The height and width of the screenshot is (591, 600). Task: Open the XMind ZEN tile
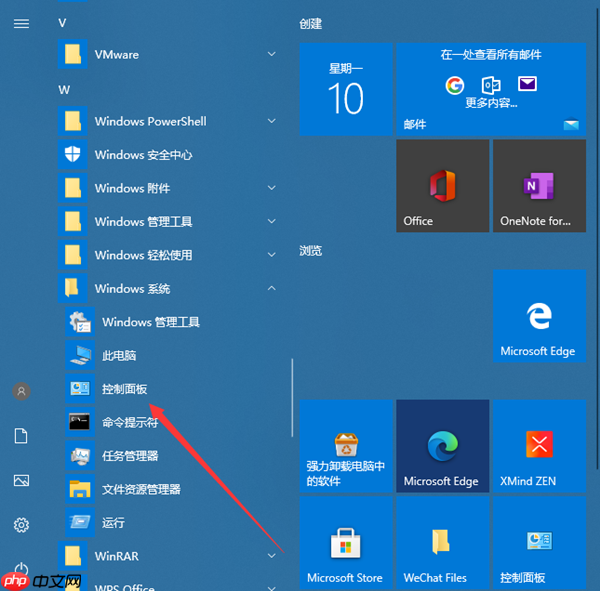pos(540,446)
